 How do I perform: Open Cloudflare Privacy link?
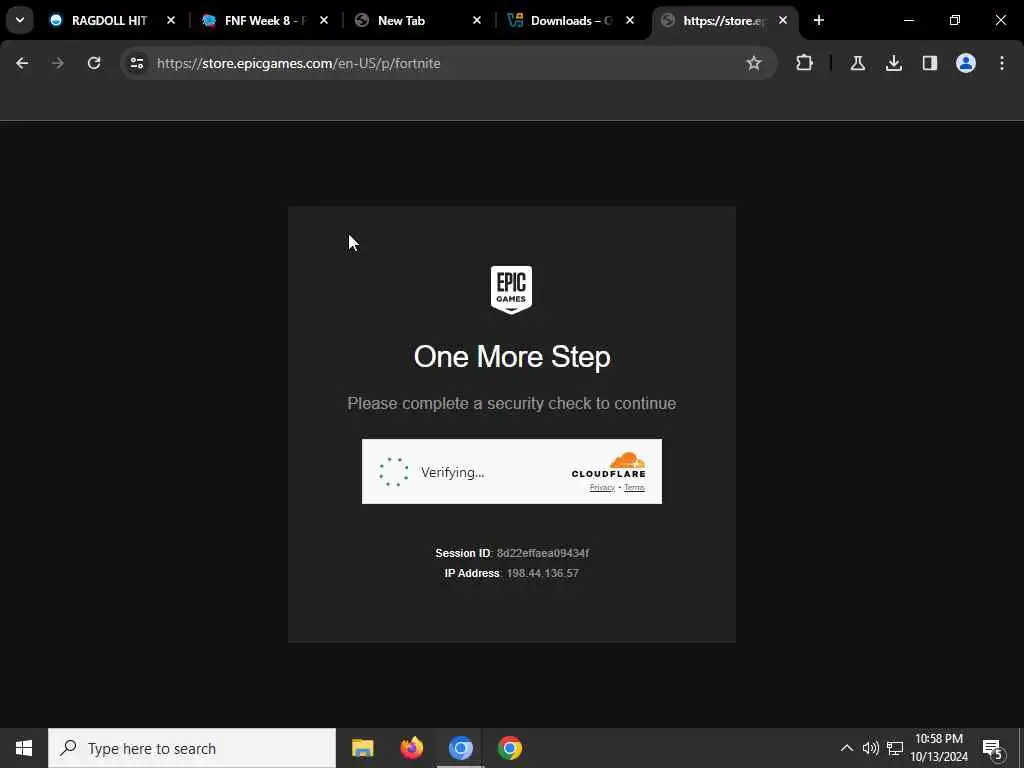[602, 488]
